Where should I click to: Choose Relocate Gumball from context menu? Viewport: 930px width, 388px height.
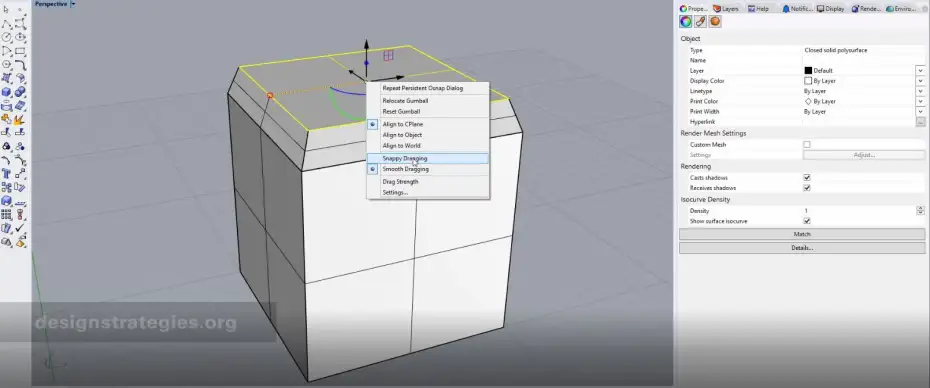pos(405,101)
